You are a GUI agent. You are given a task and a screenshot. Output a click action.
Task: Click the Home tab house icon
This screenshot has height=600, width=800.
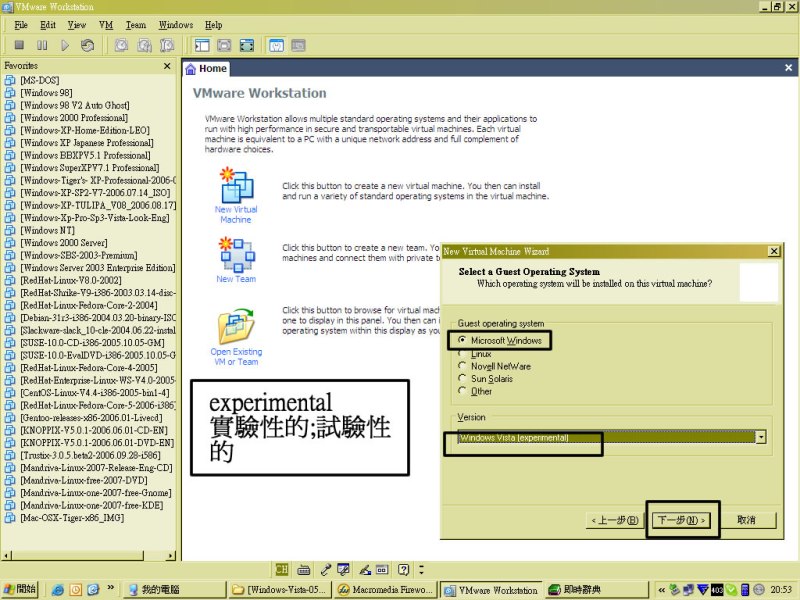[x=190, y=69]
